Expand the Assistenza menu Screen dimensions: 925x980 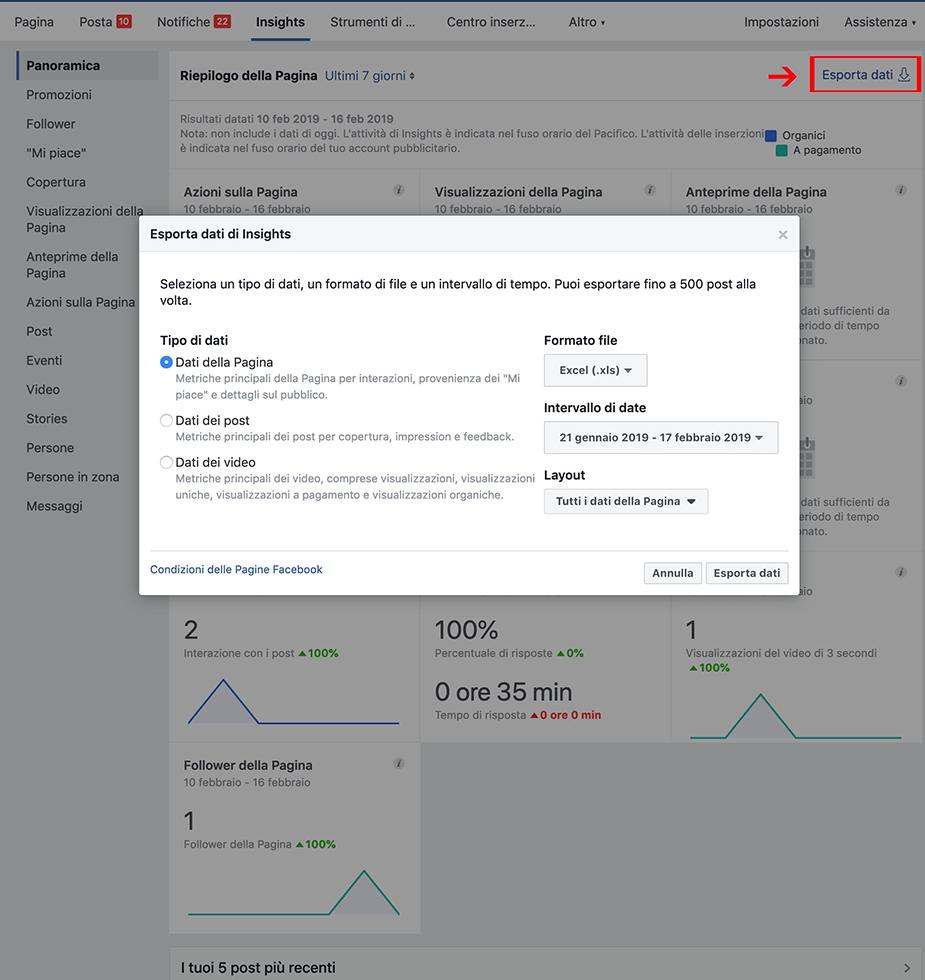[880, 22]
